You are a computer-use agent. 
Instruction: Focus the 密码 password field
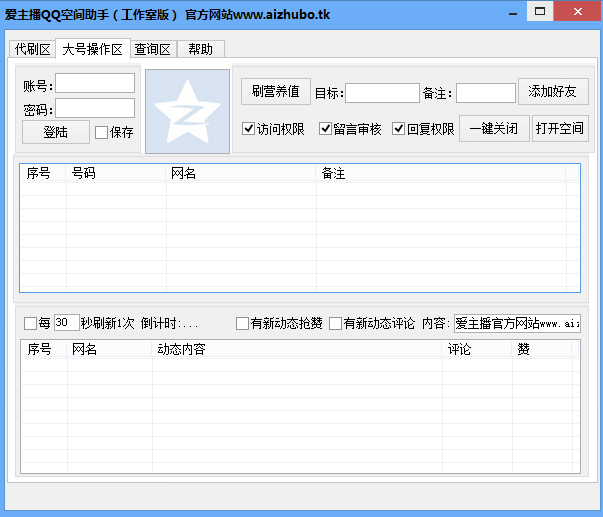(x=94, y=108)
